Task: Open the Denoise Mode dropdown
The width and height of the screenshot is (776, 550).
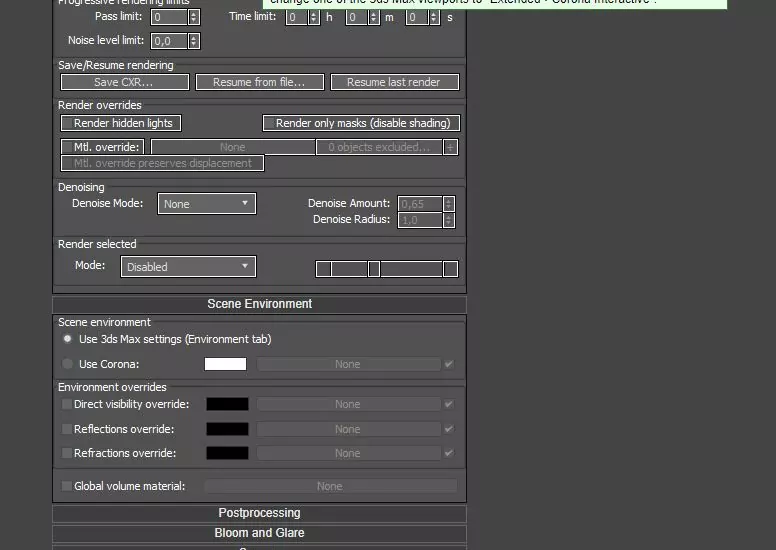Action: click(x=203, y=204)
